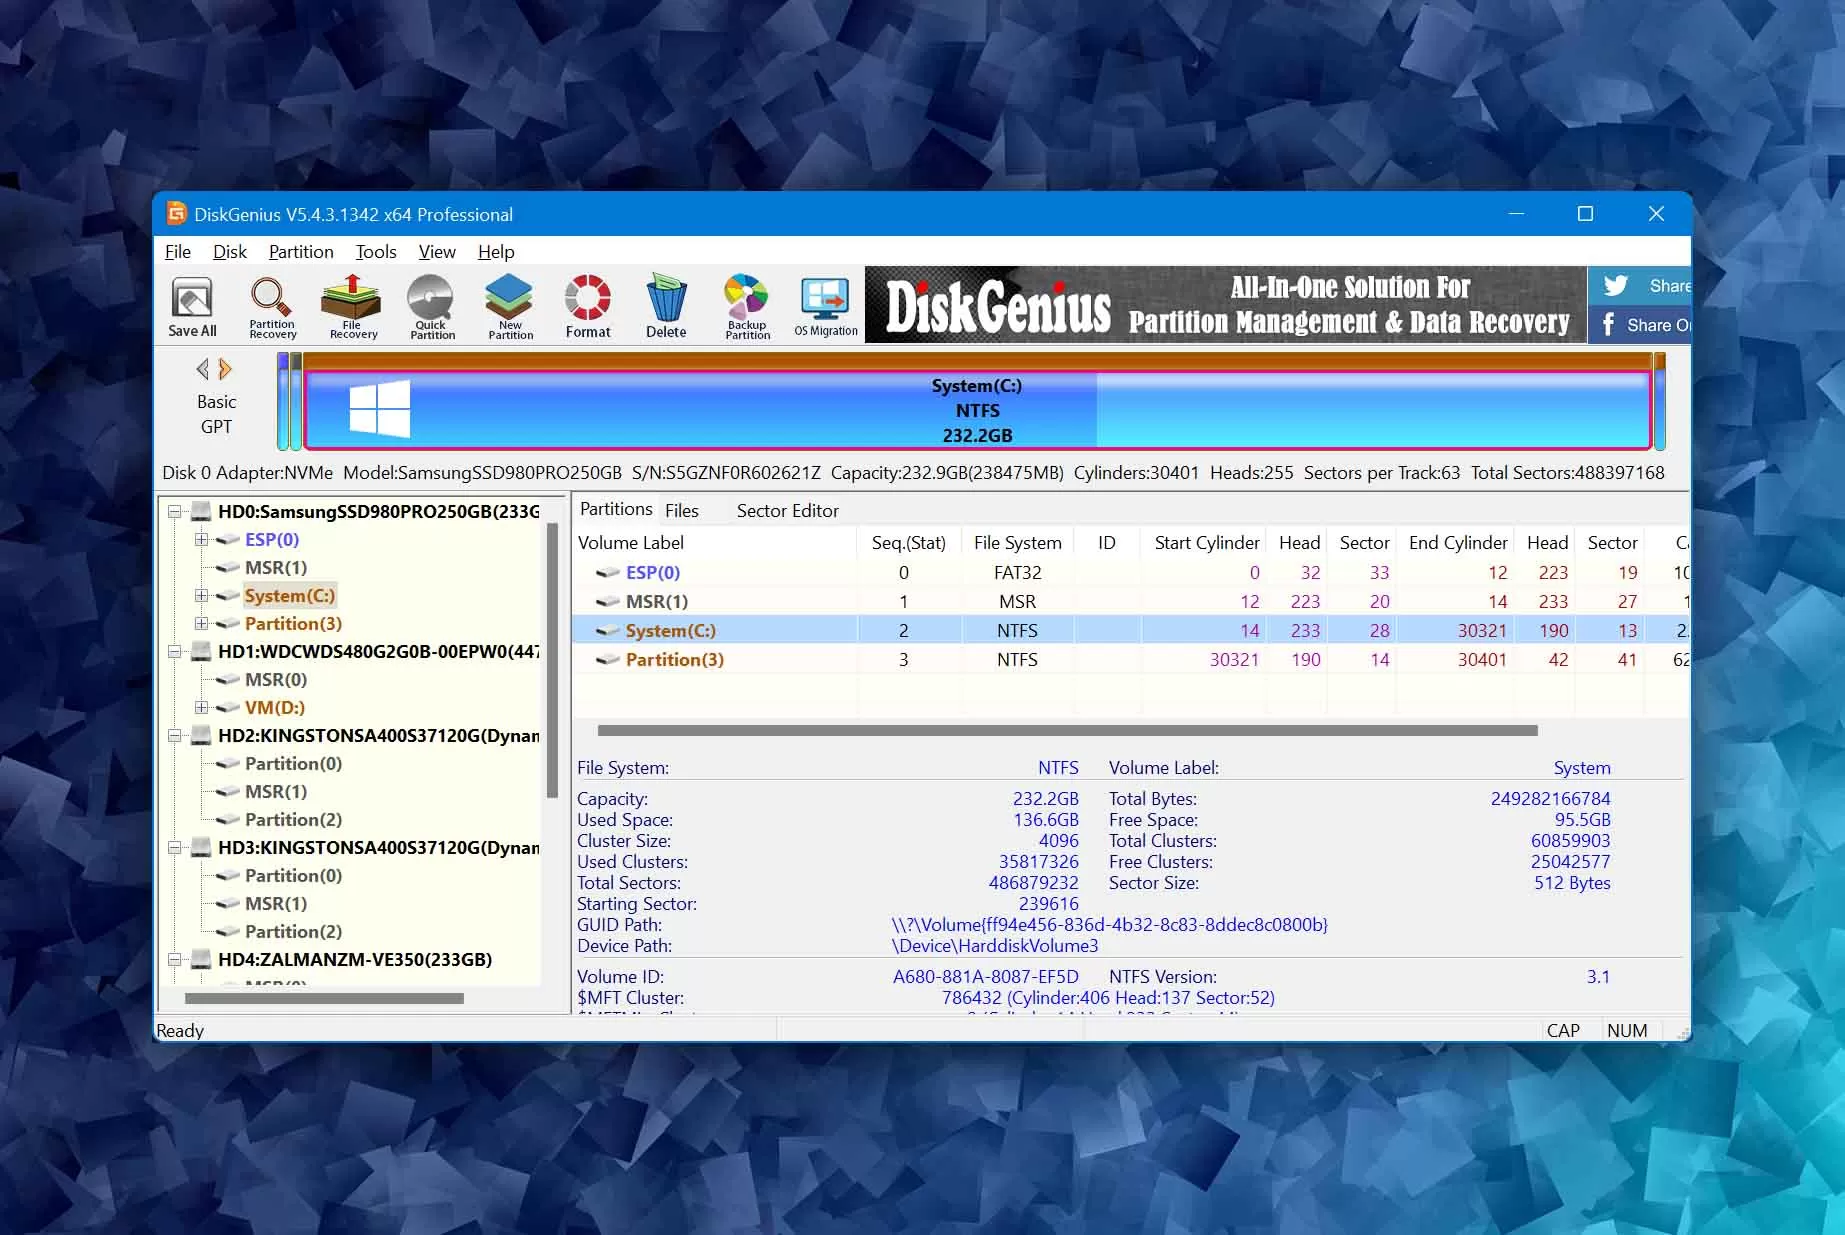Click the Windows logo on the disk map

(380, 409)
